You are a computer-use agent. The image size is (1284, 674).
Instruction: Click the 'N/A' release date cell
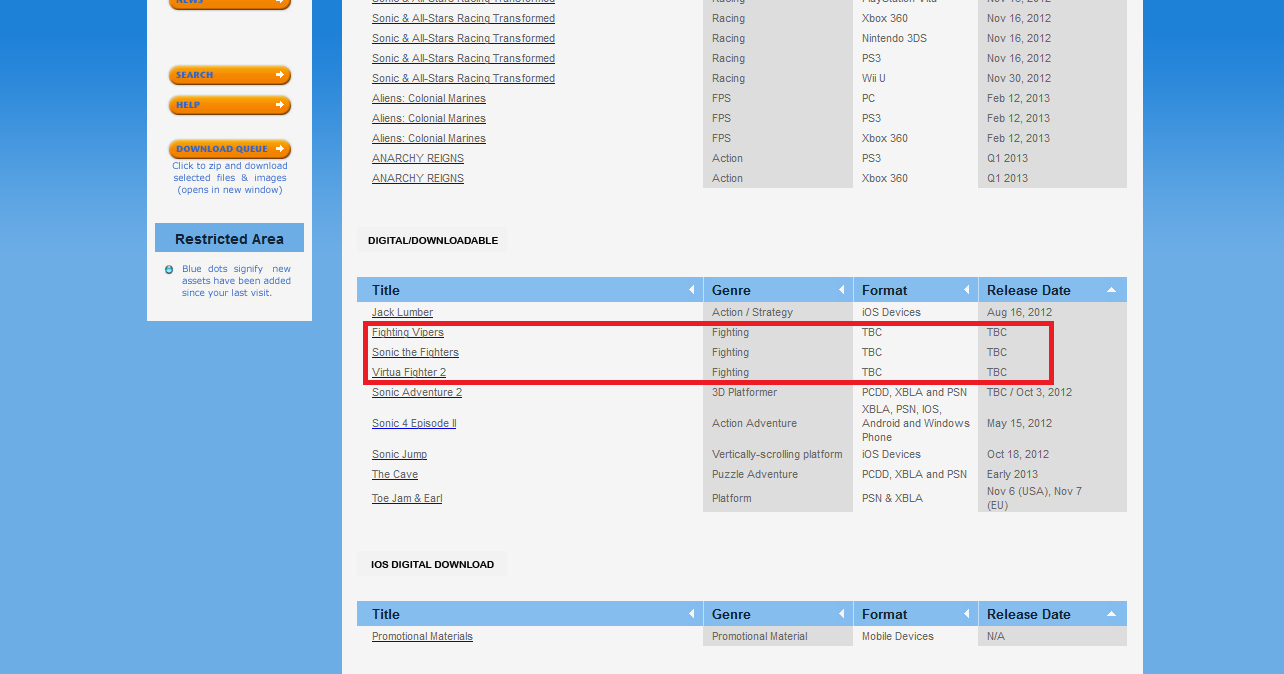996,636
